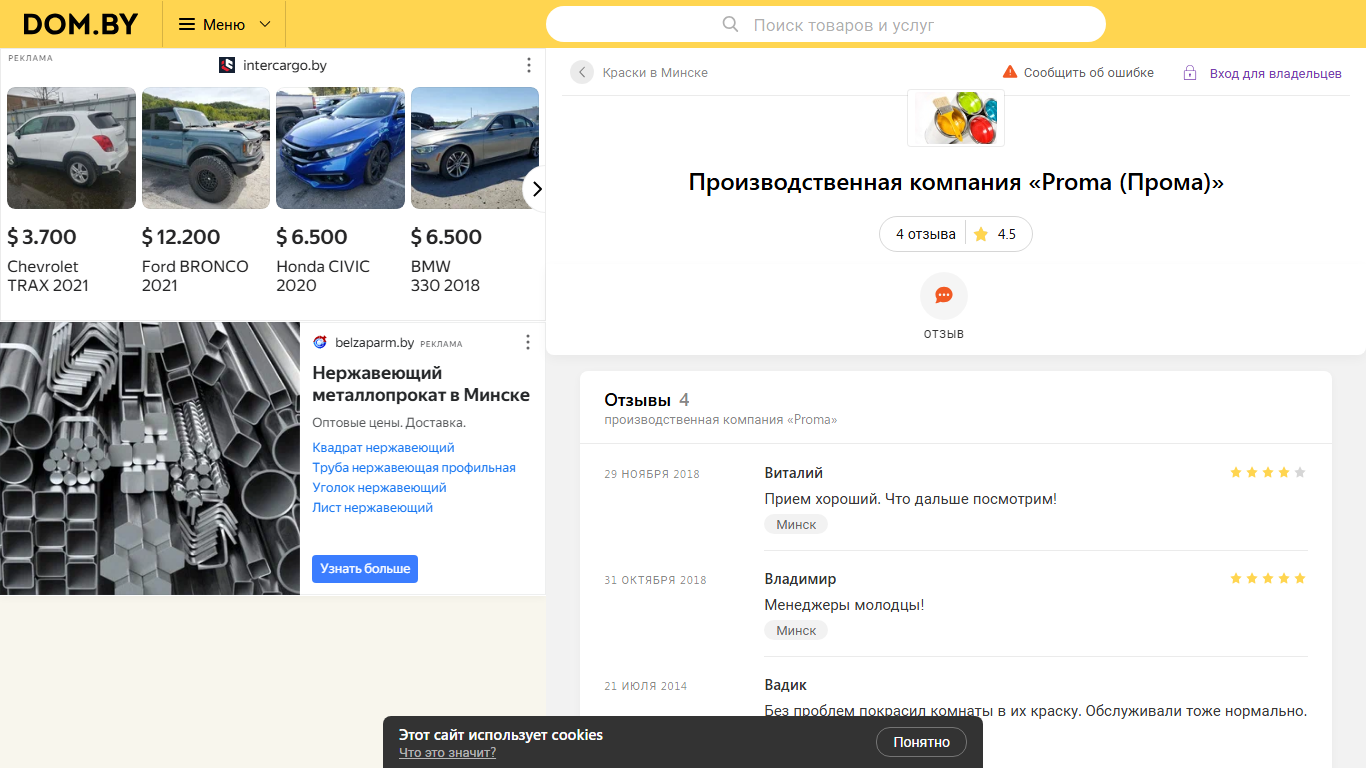Click the orange speech bubble отзыв icon
1366x768 pixels.
[x=944, y=296]
